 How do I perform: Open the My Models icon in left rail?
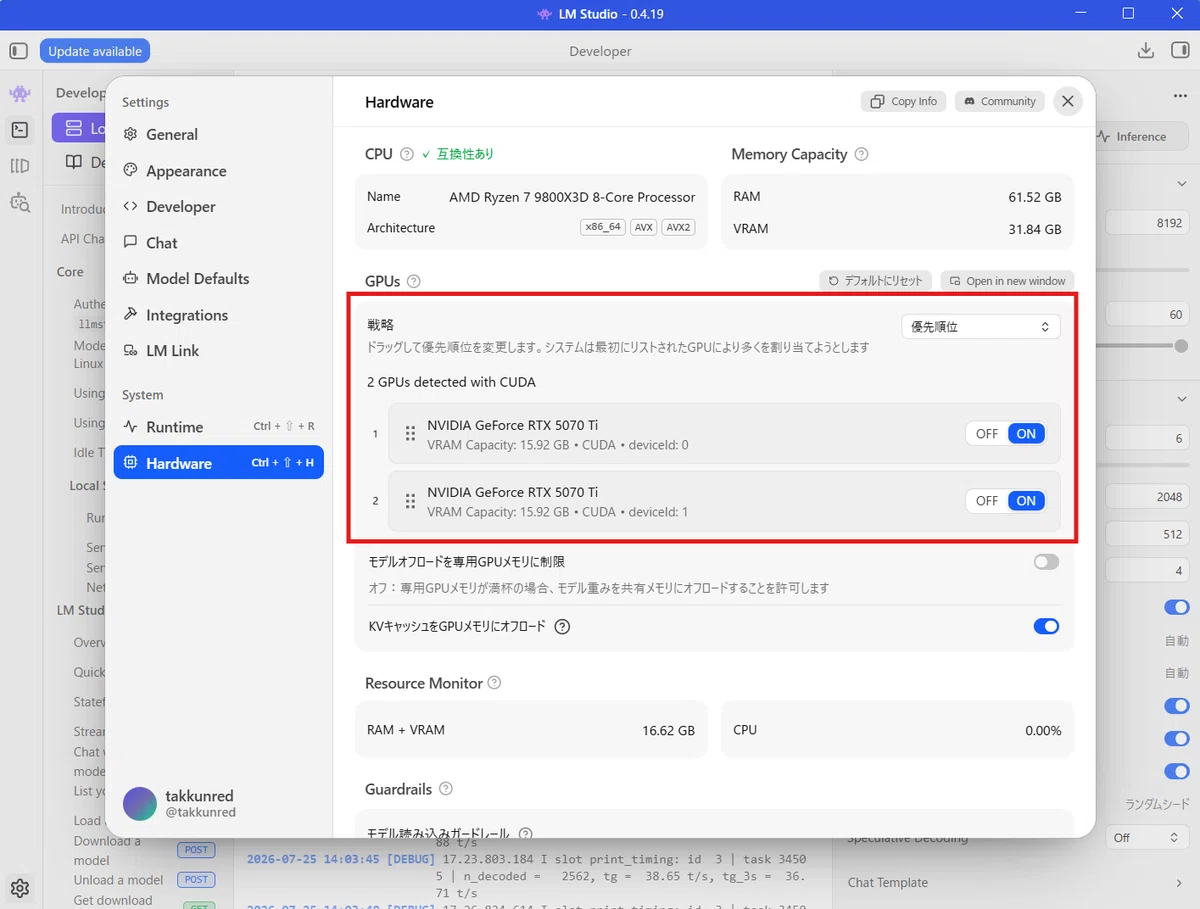[20, 166]
